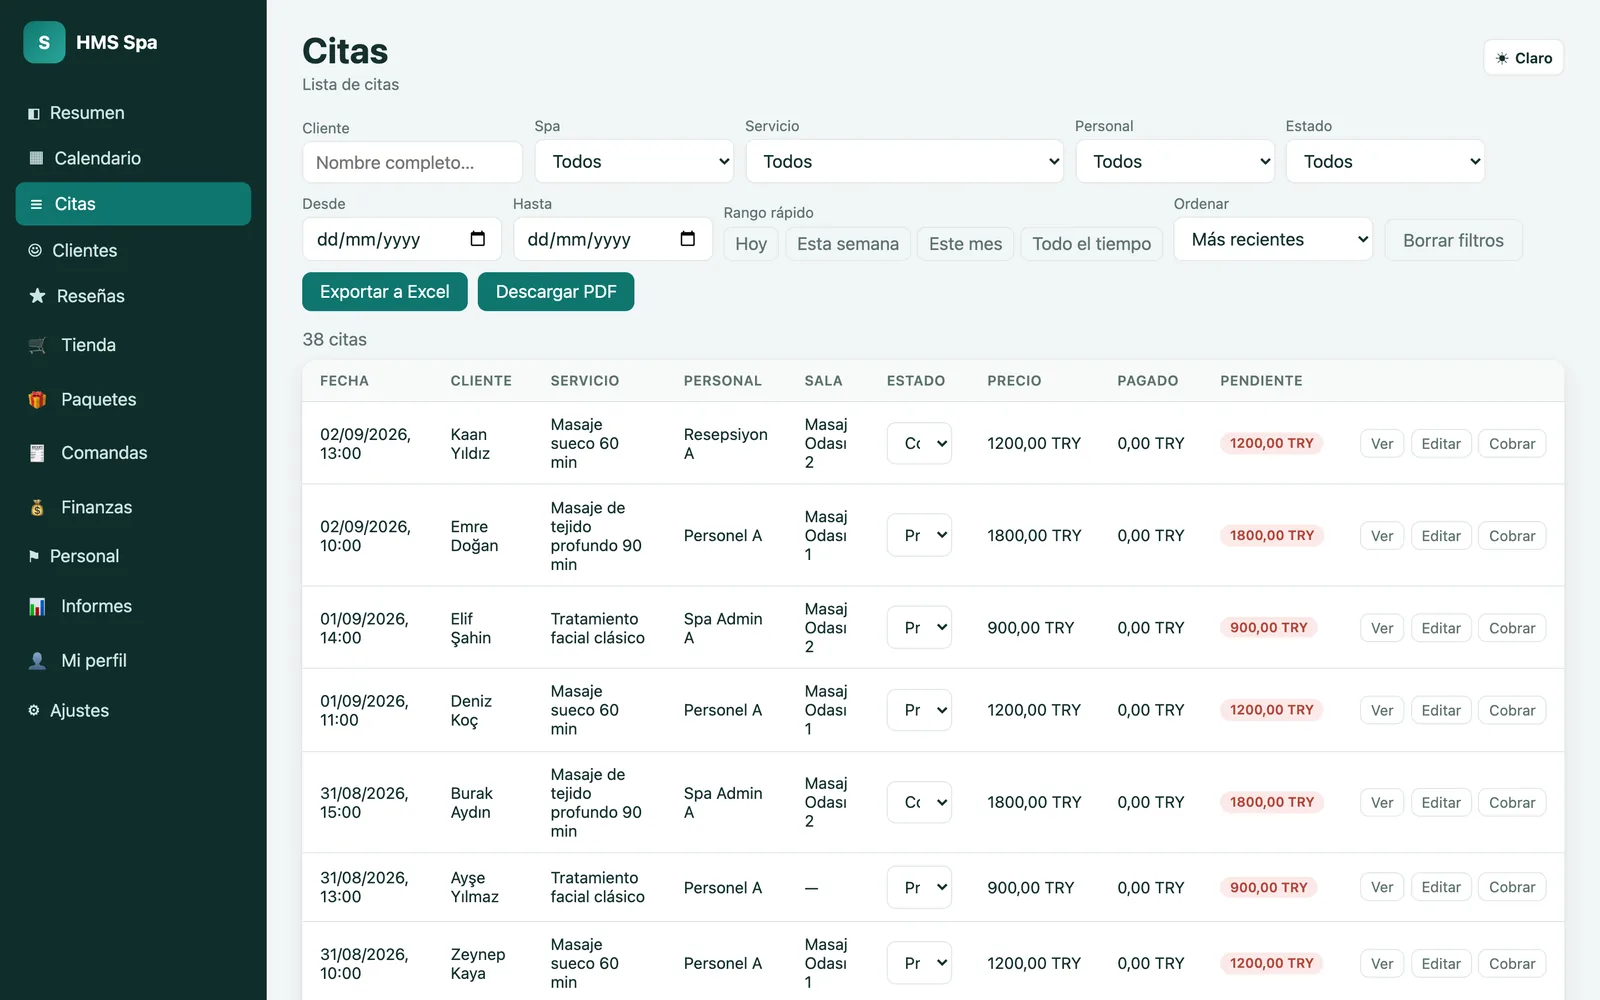Select the Hoy quick range filter
The width and height of the screenshot is (1600, 1000).
751,244
